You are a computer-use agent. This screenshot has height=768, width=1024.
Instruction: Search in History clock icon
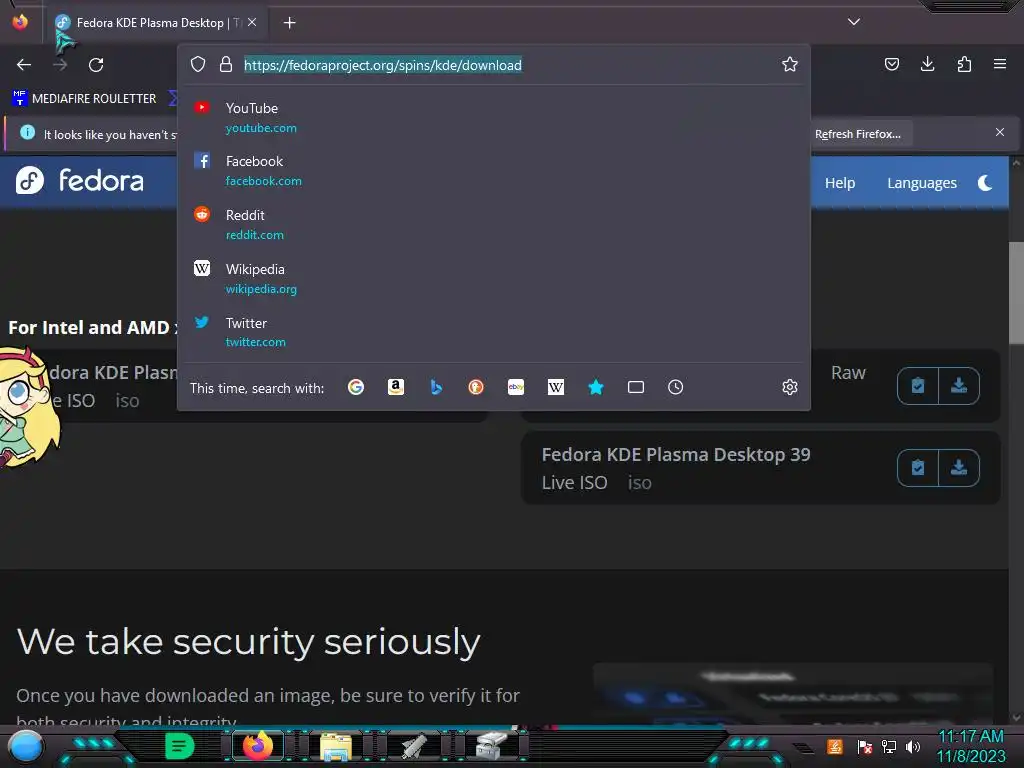[675, 387]
